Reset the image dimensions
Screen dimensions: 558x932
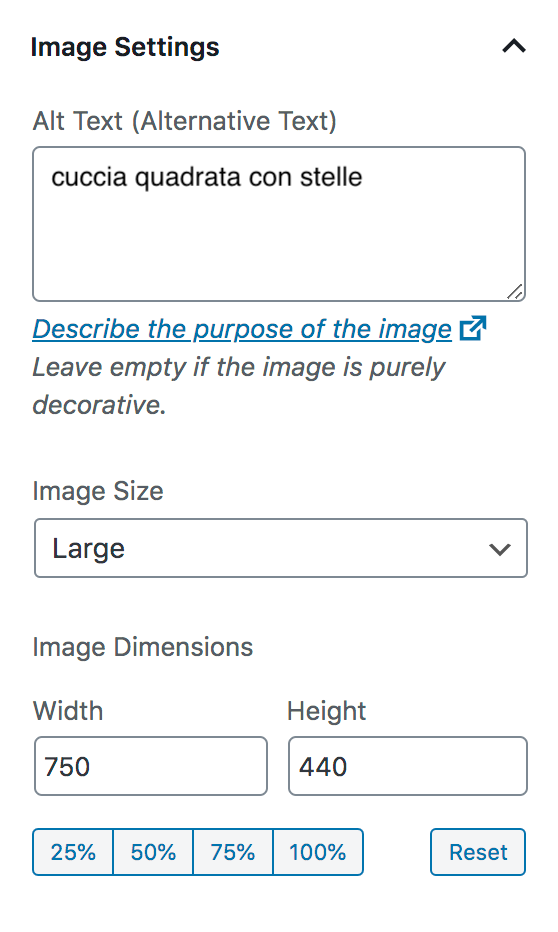pos(478,852)
